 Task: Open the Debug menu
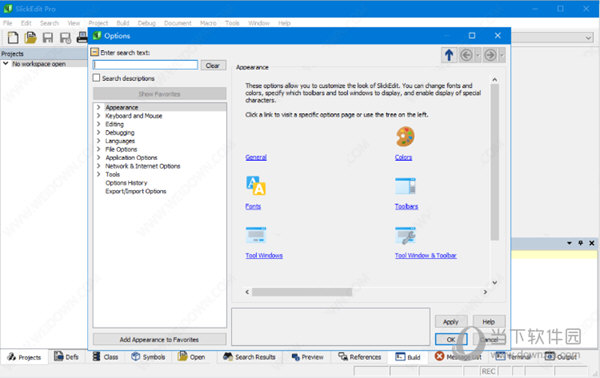[147, 23]
